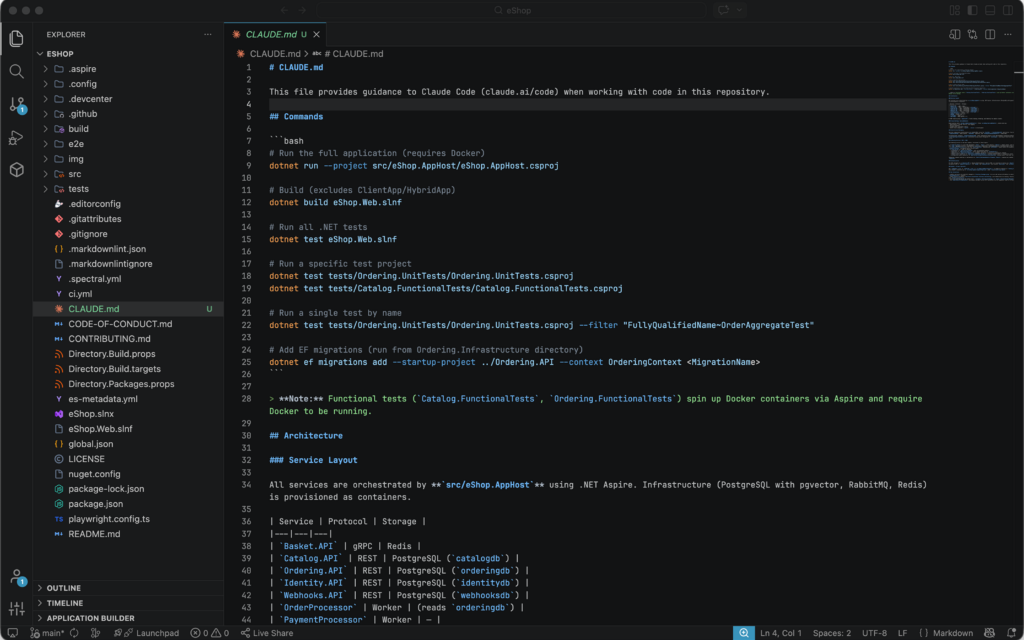Open the Run and Debug view
The width and height of the screenshot is (1024, 640).
point(16,137)
